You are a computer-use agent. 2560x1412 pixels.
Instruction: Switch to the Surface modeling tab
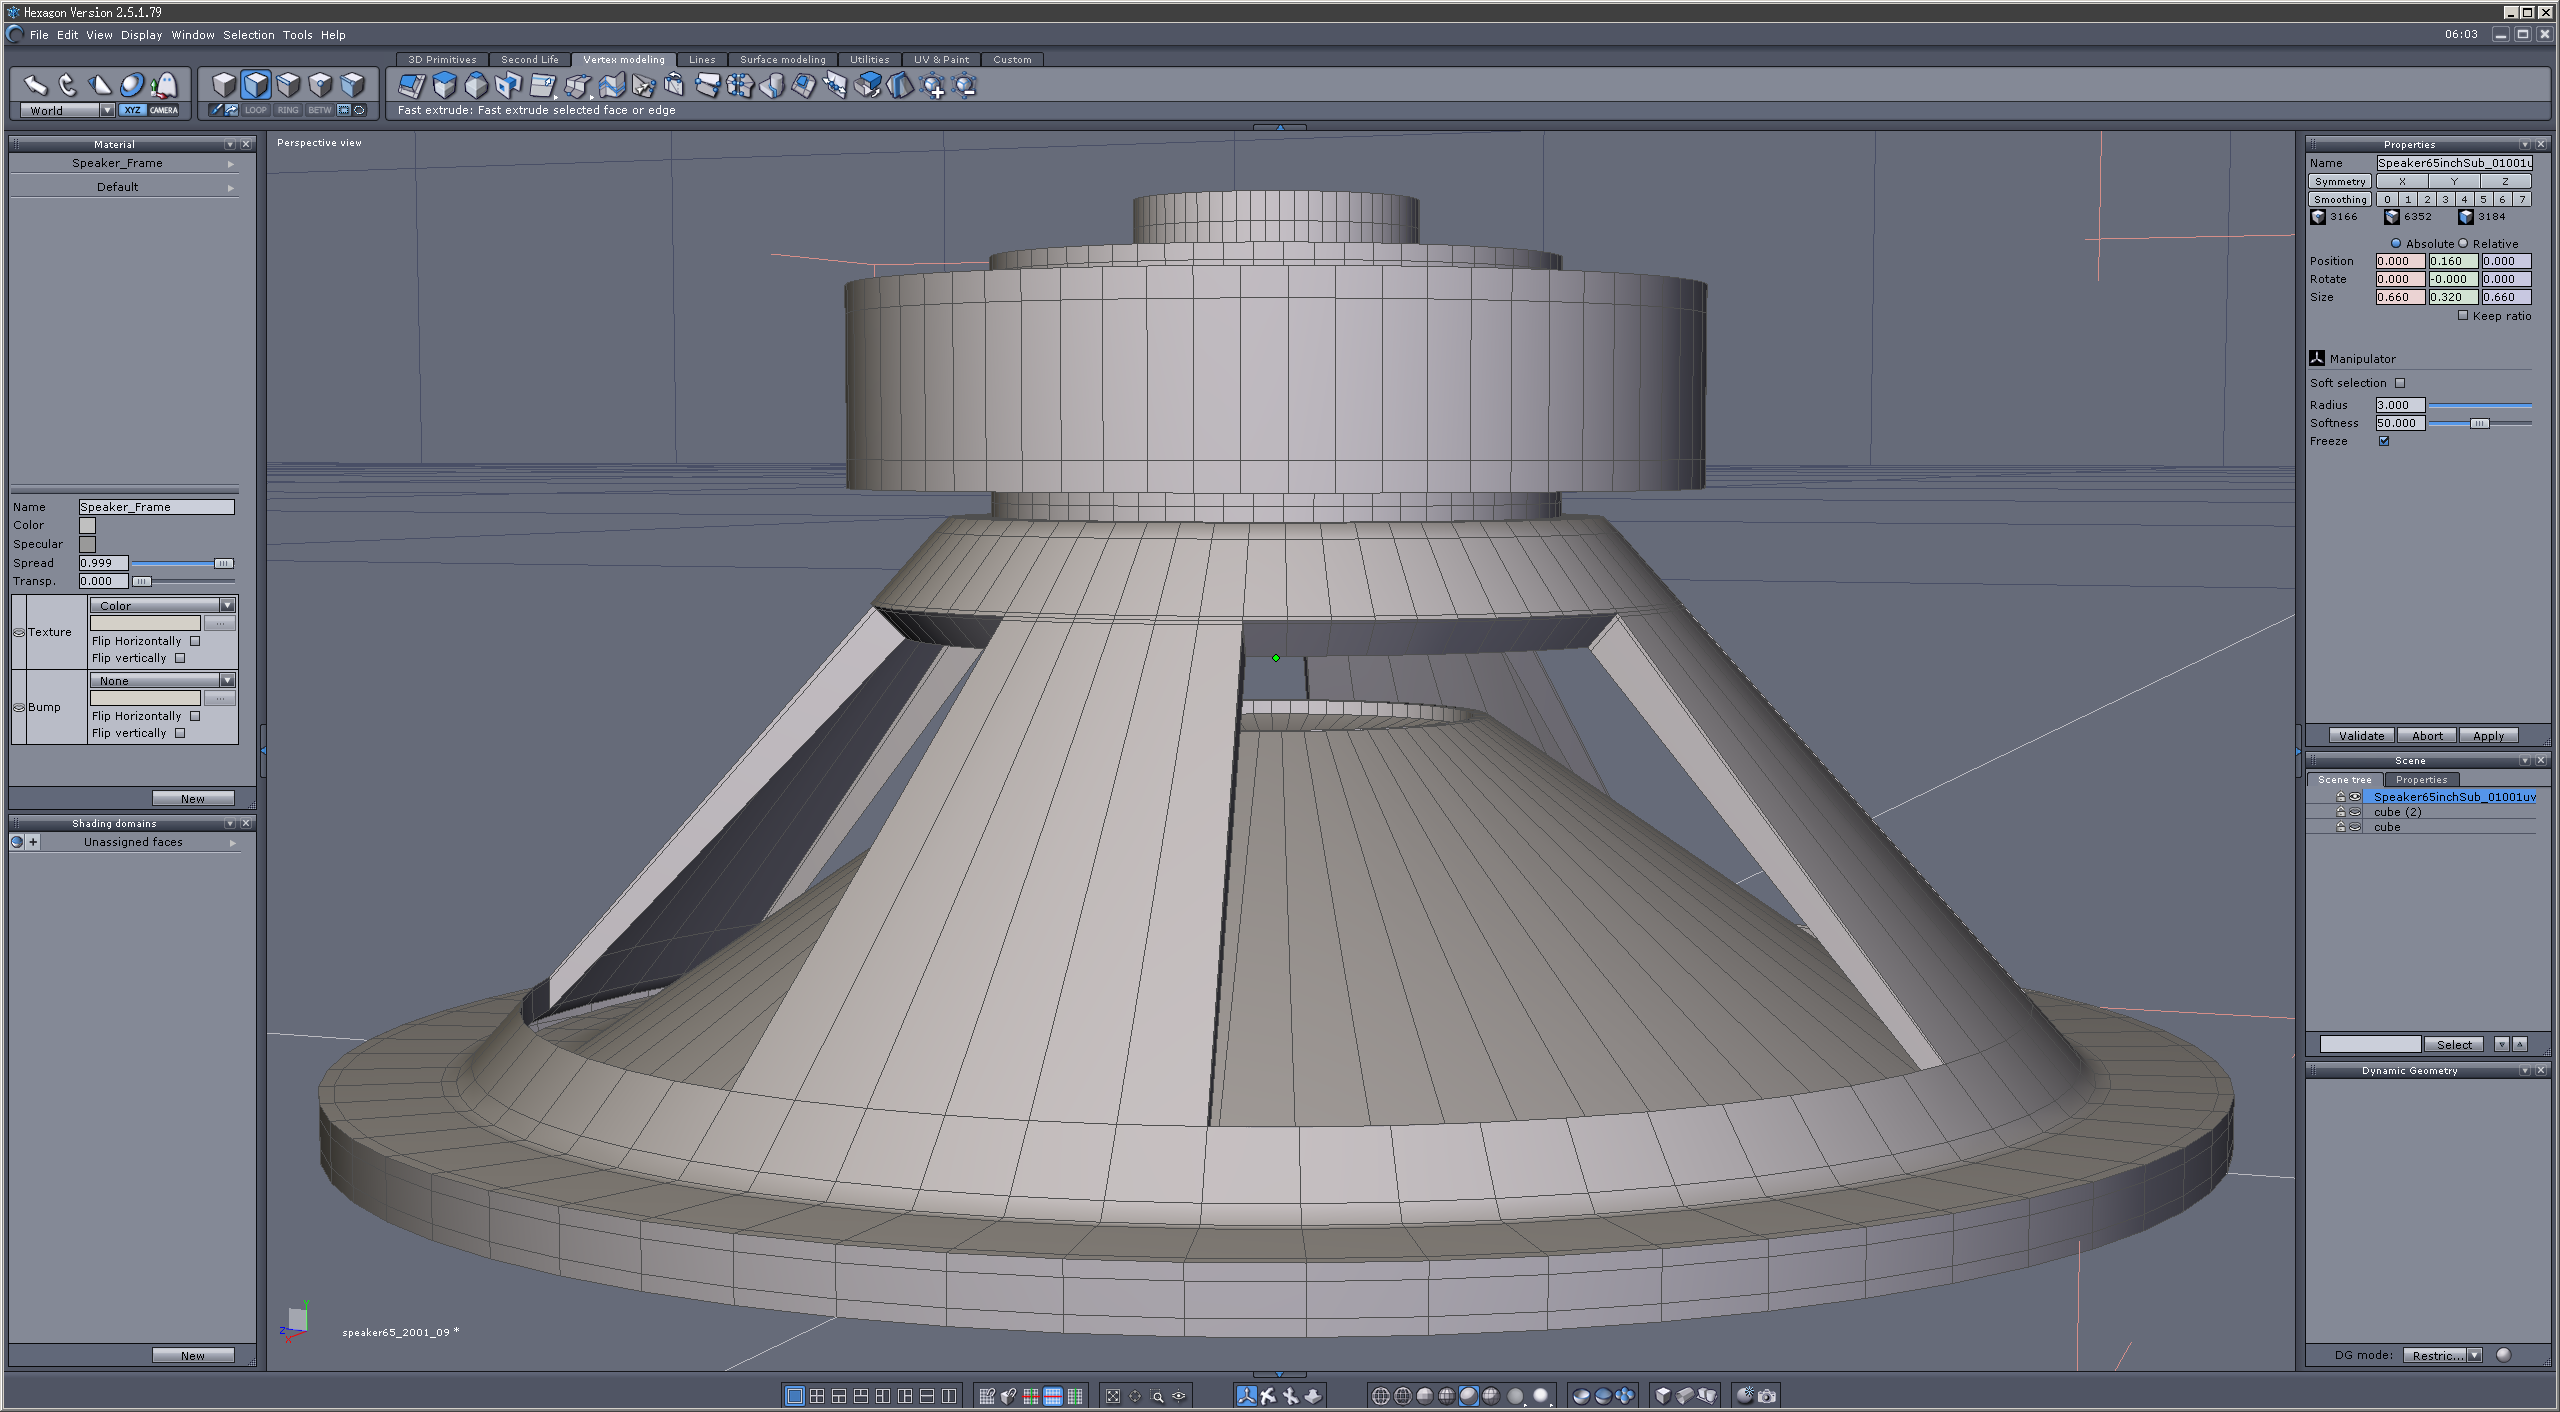pos(782,60)
